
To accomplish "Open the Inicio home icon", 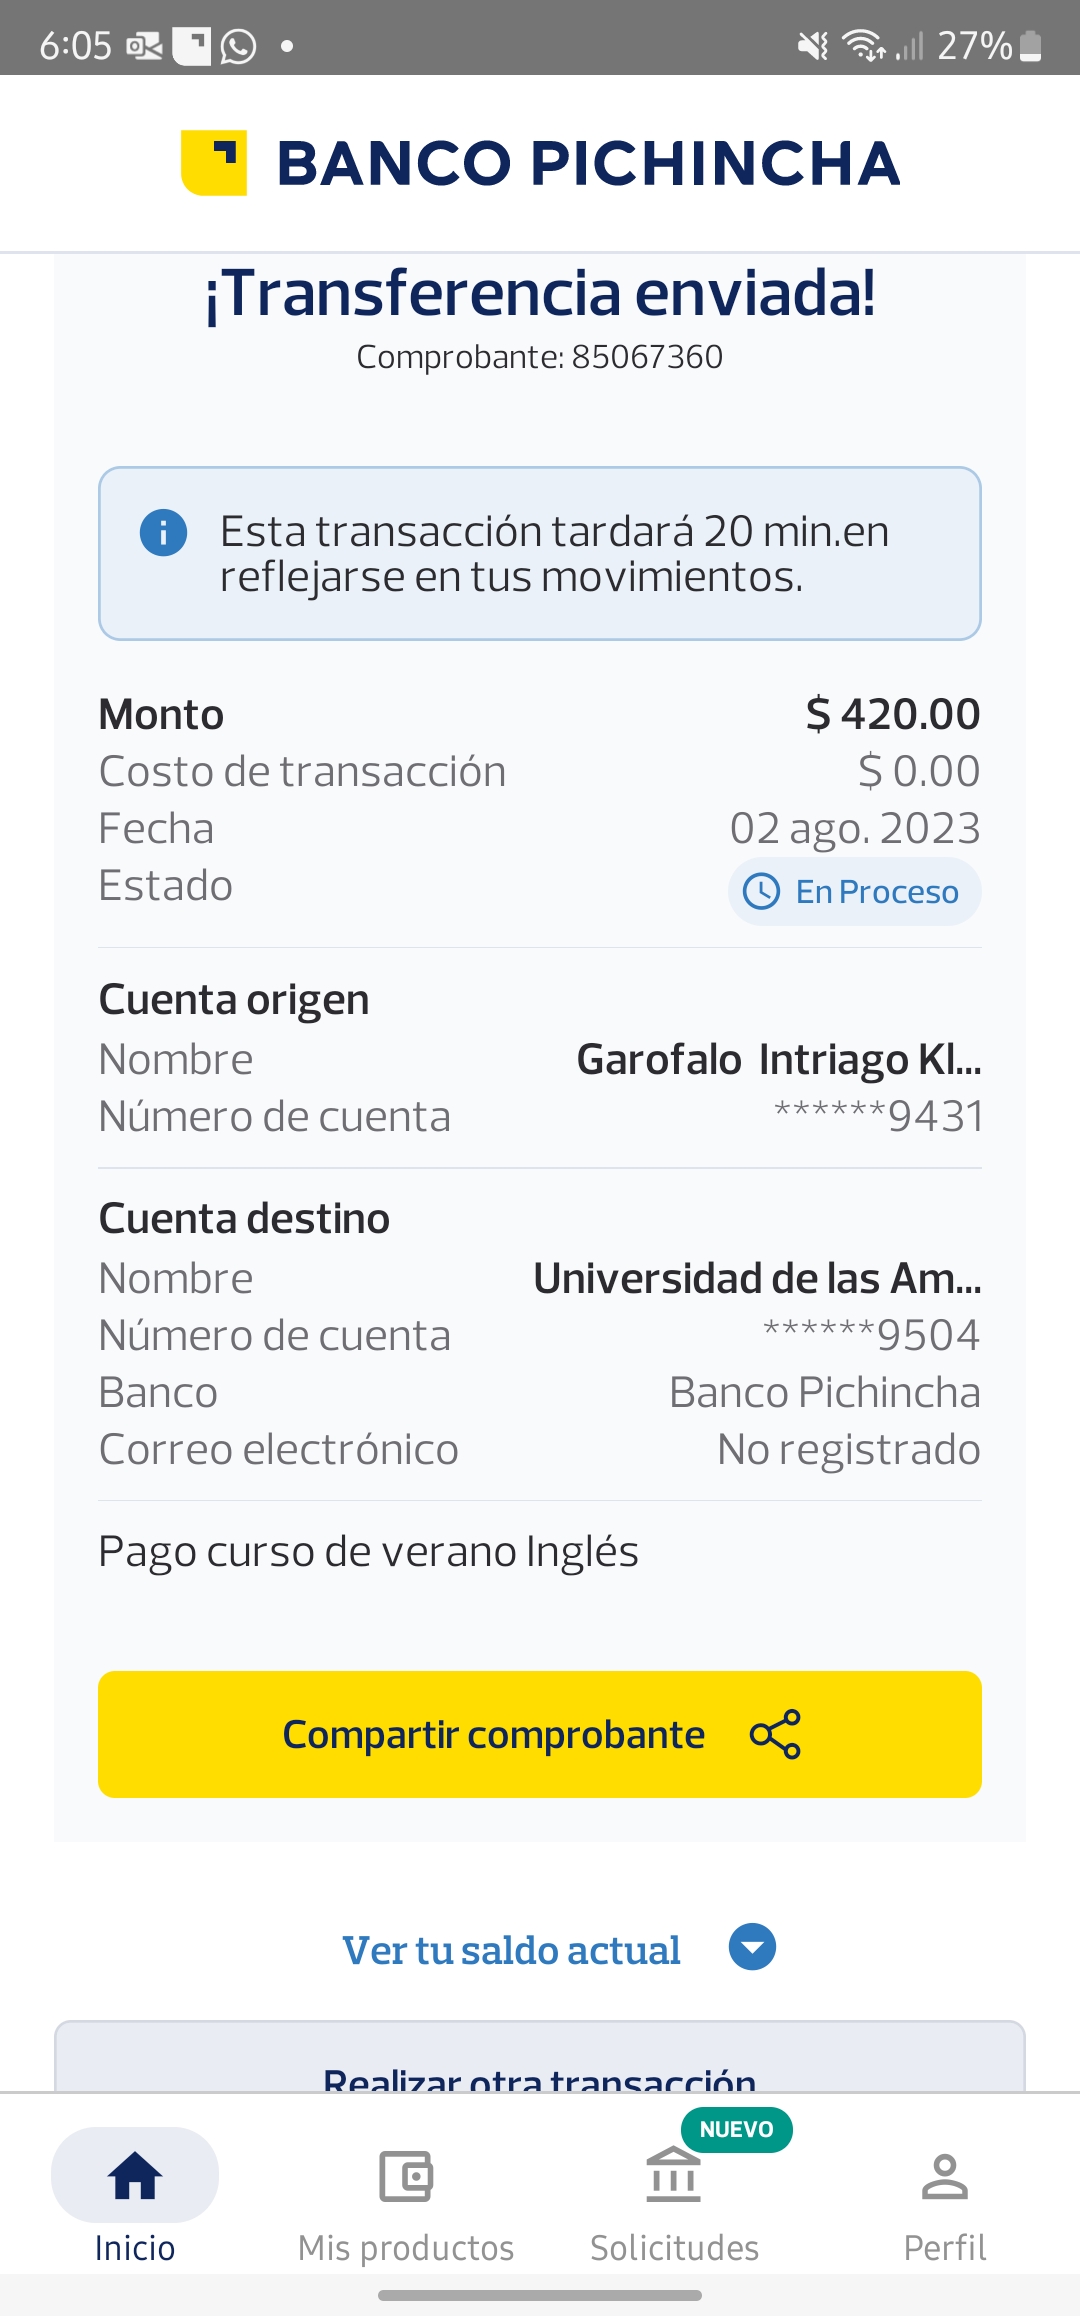I will pyautogui.click(x=135, y=2176).
